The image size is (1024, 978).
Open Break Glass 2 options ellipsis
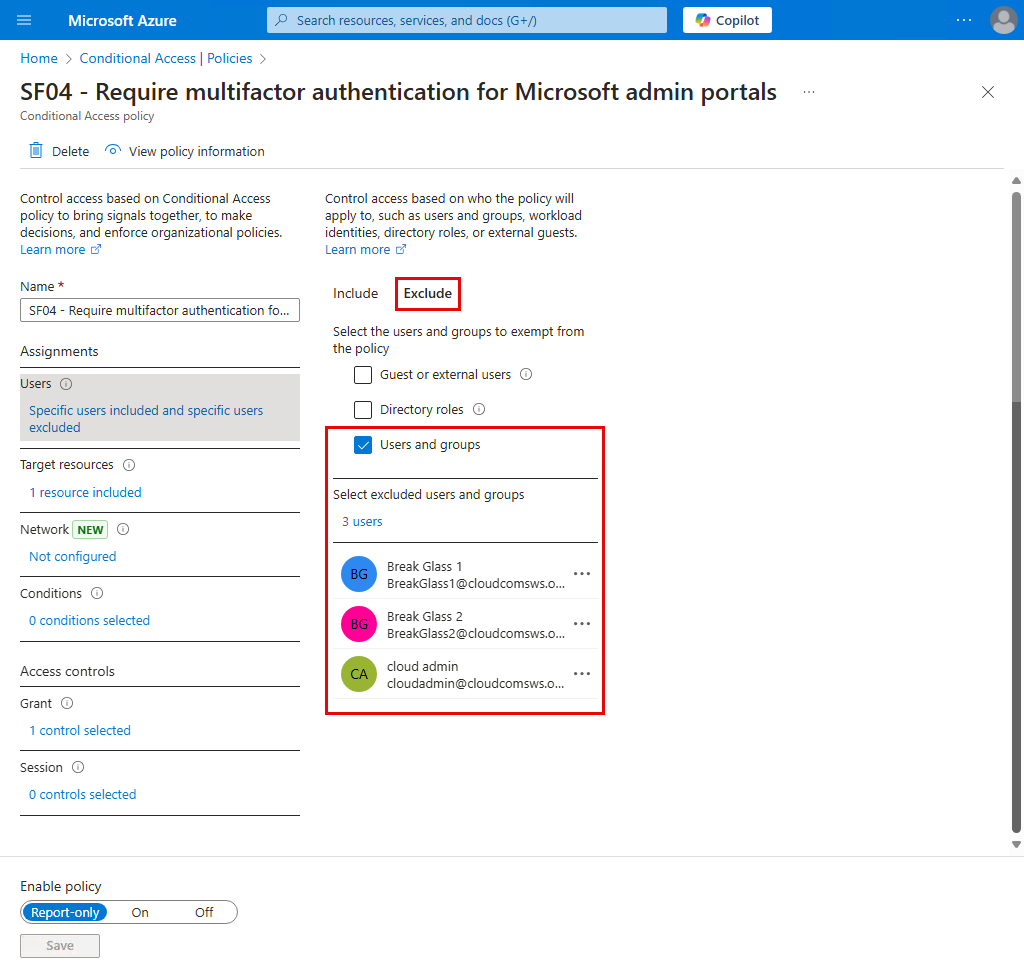582,623
